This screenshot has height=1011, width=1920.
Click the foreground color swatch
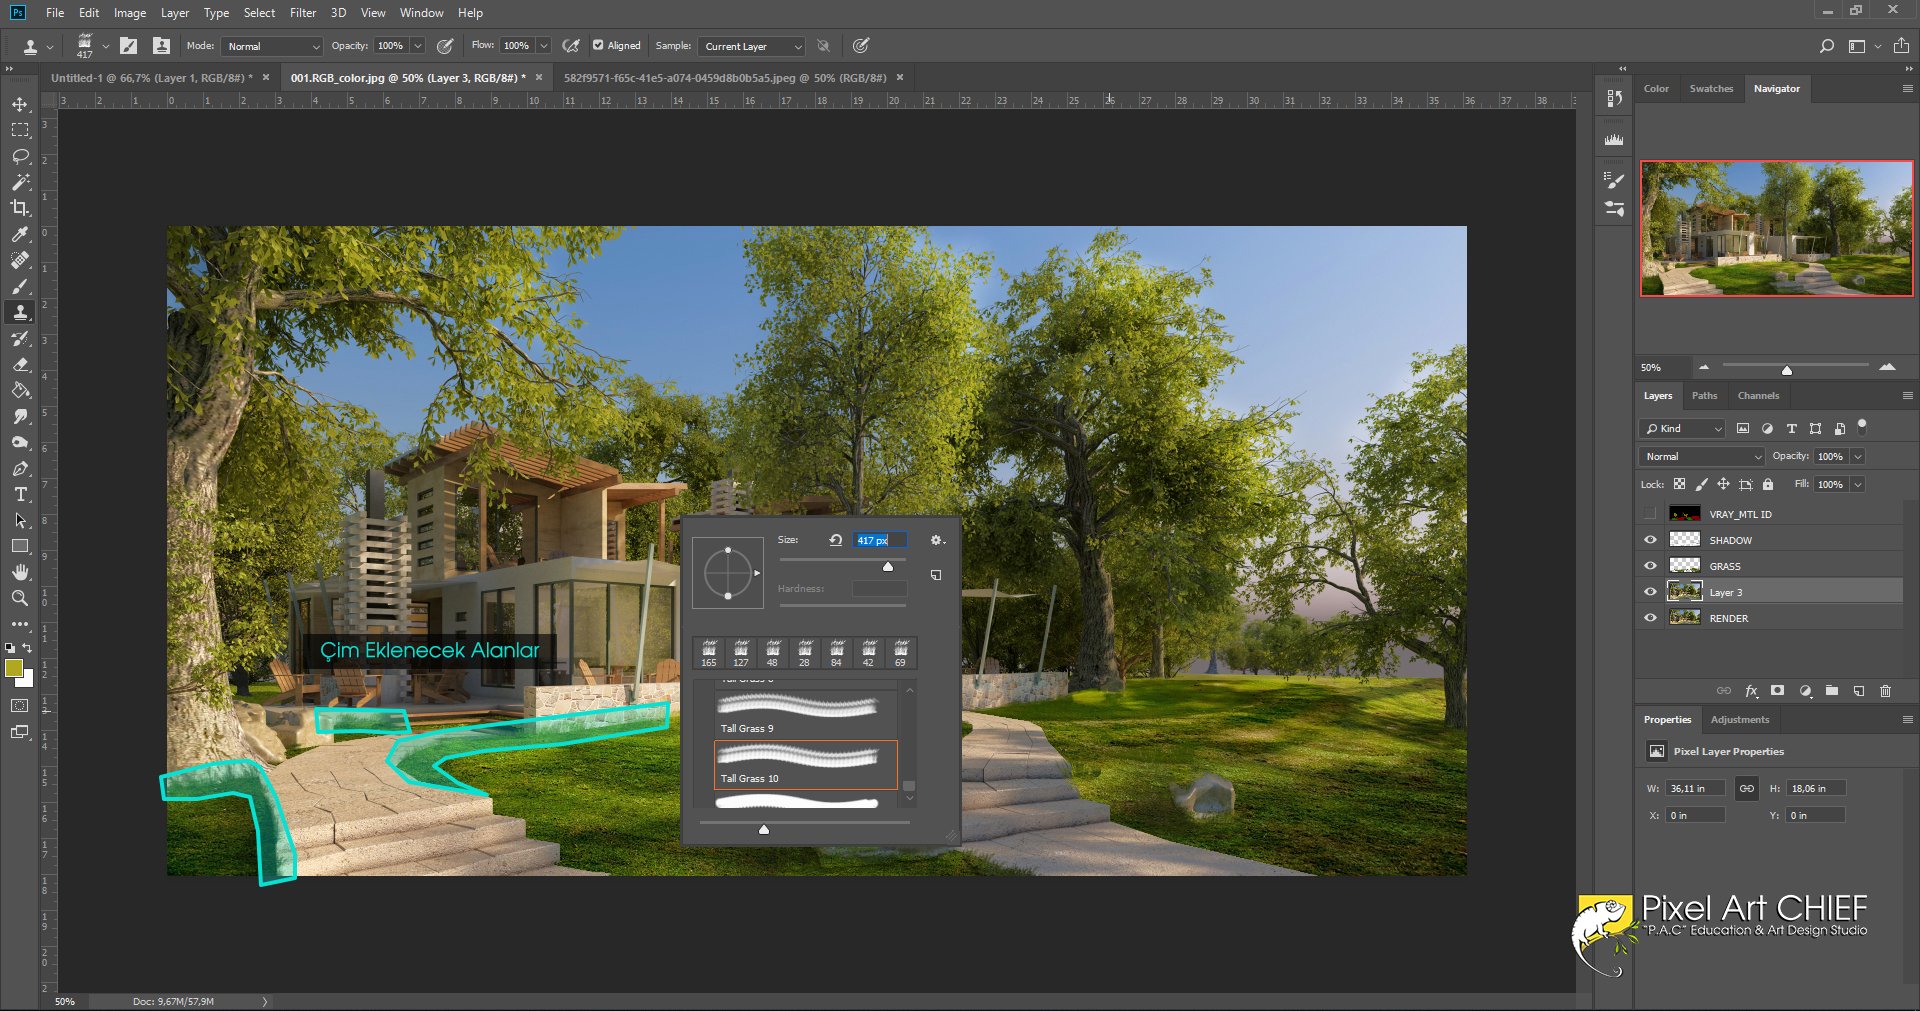(14, 668)
